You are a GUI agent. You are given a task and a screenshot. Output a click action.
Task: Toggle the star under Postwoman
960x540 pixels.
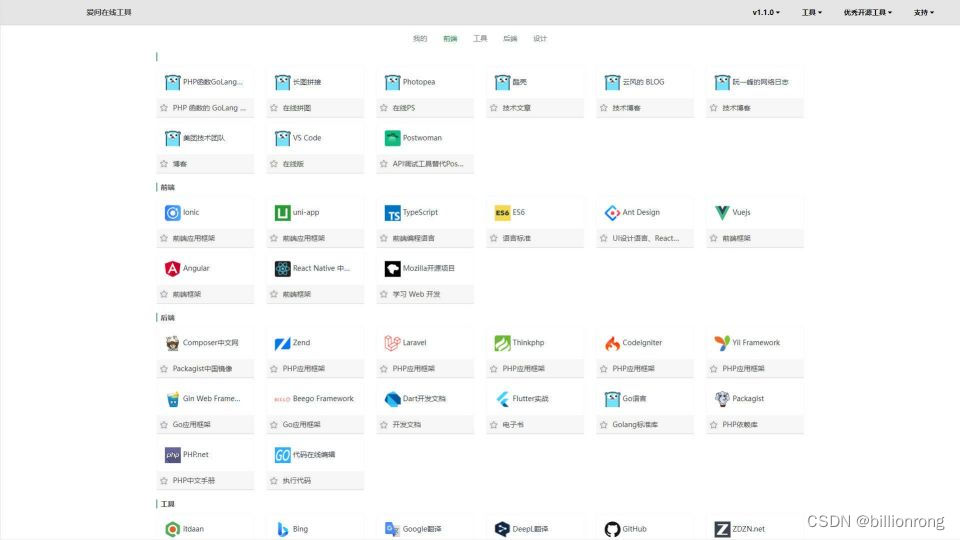(384, 163)
